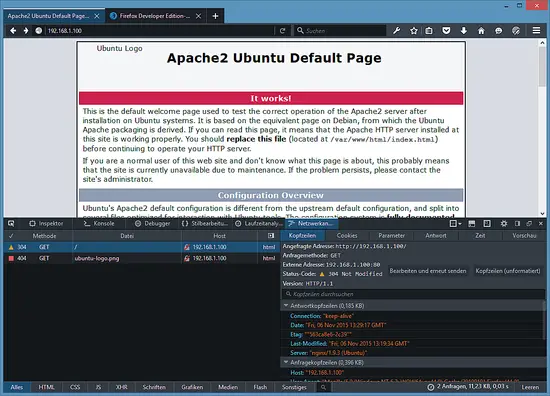Open the request search magnifier in footer
This screenshot has width=550, height=396.
coord(323,387)
